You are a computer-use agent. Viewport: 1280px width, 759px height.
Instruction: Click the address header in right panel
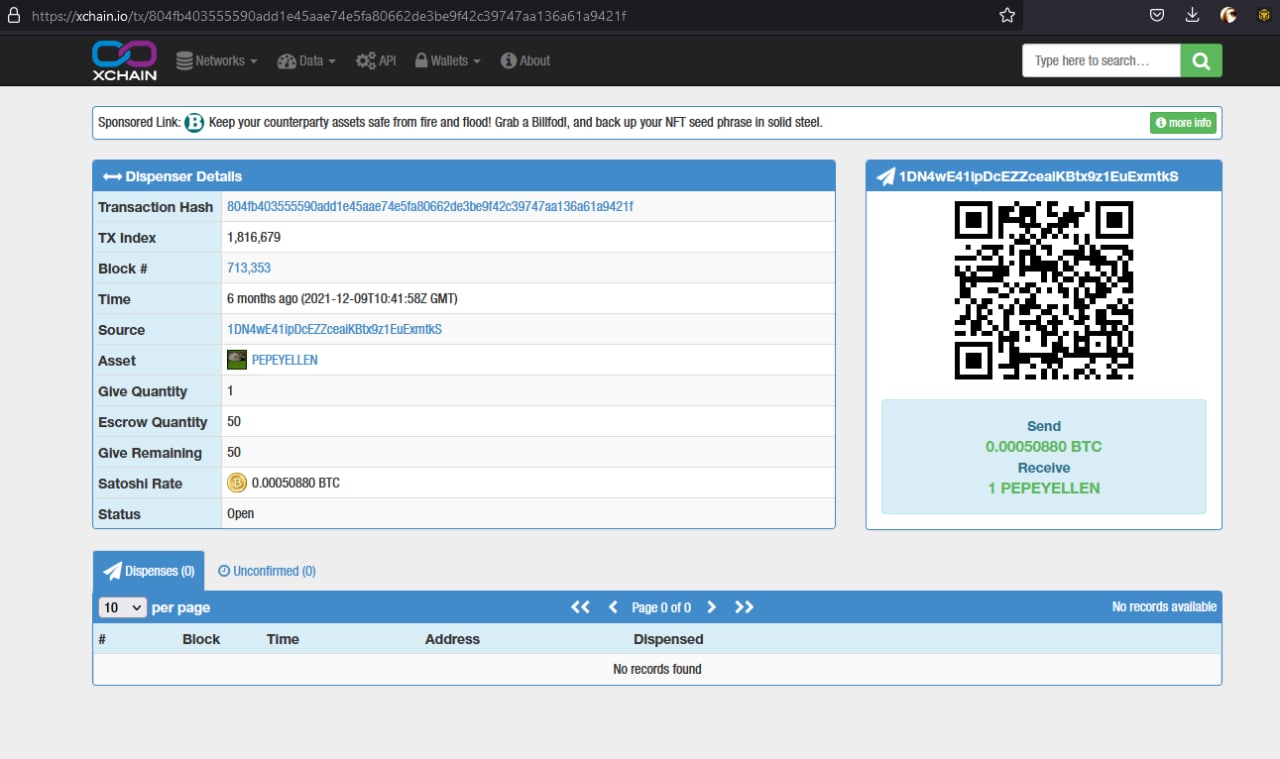coord(1039,176)
